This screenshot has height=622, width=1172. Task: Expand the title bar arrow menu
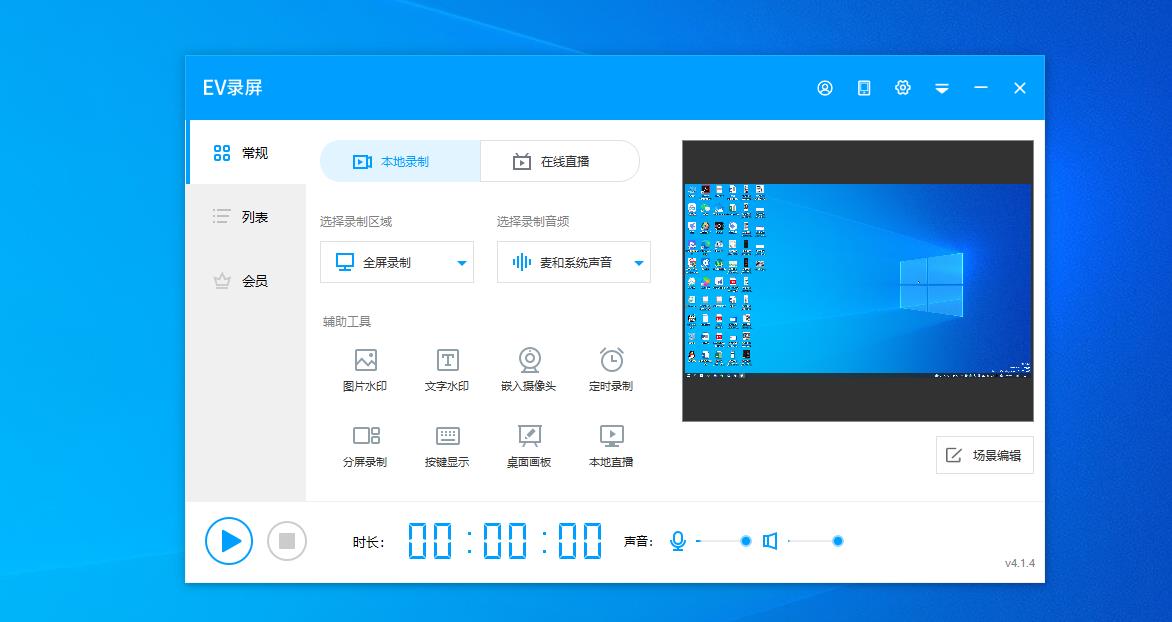click(941, 88)
